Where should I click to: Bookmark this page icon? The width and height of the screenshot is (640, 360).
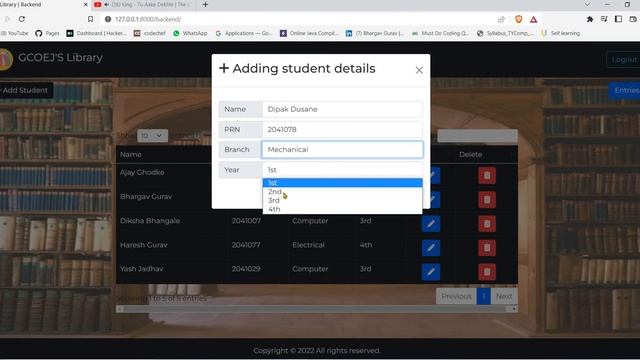[x=90, y=19]
